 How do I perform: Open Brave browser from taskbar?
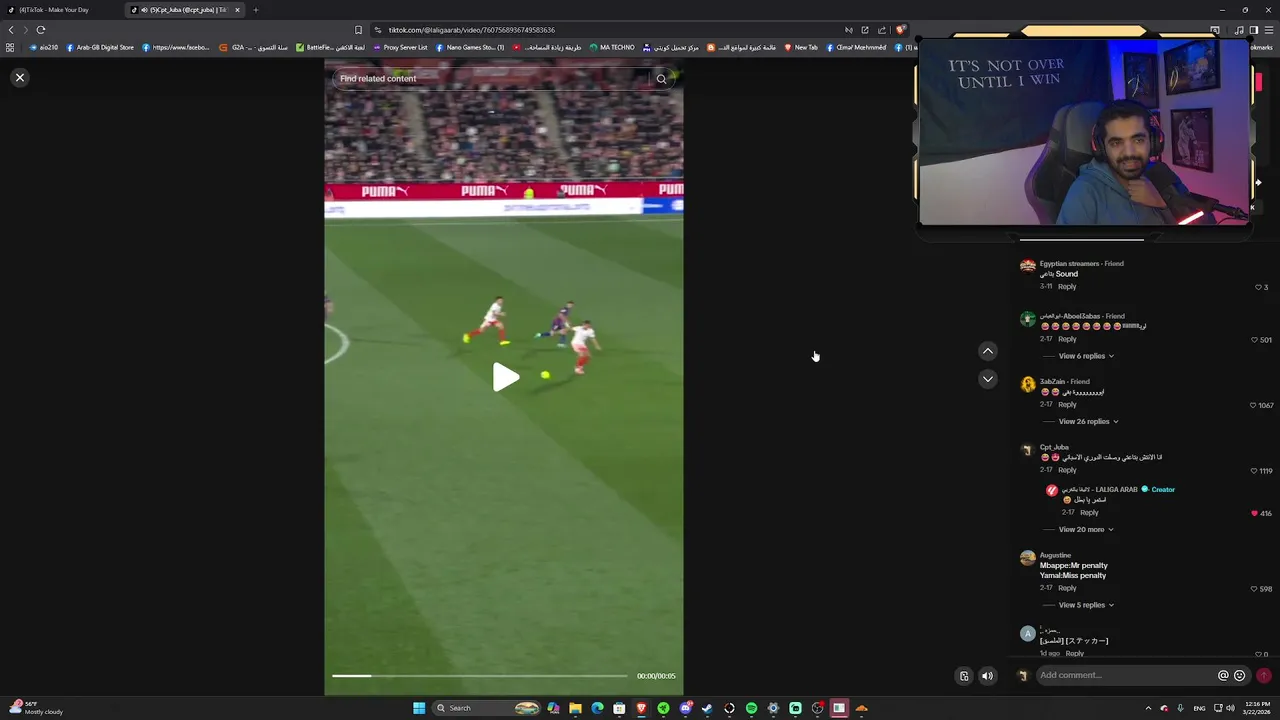pyautogui.click(x=641, y=708)
